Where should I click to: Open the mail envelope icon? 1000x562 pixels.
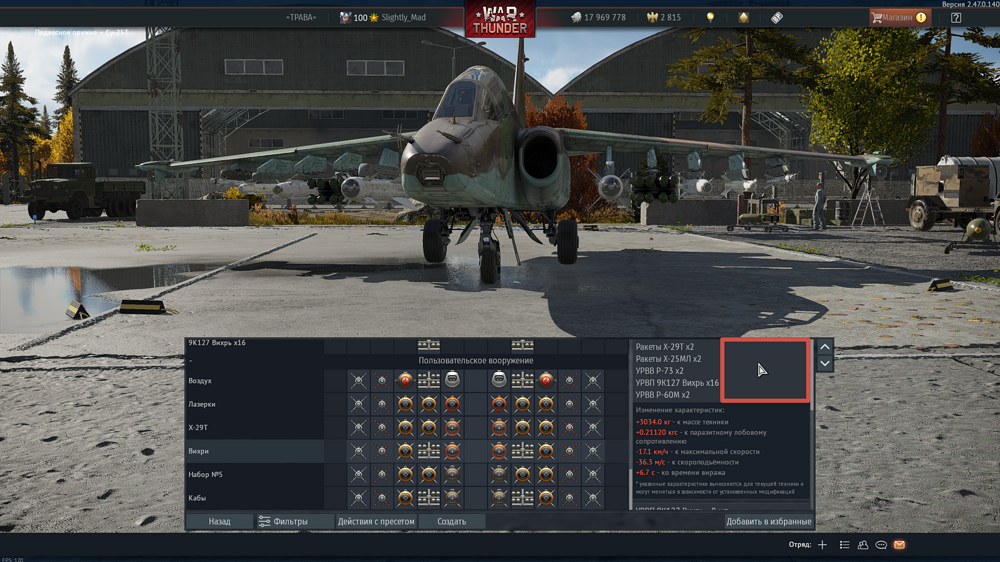[899, 545]
